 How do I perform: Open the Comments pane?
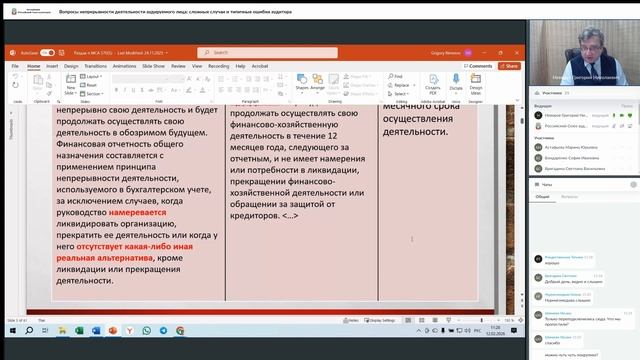pos(478,66)
